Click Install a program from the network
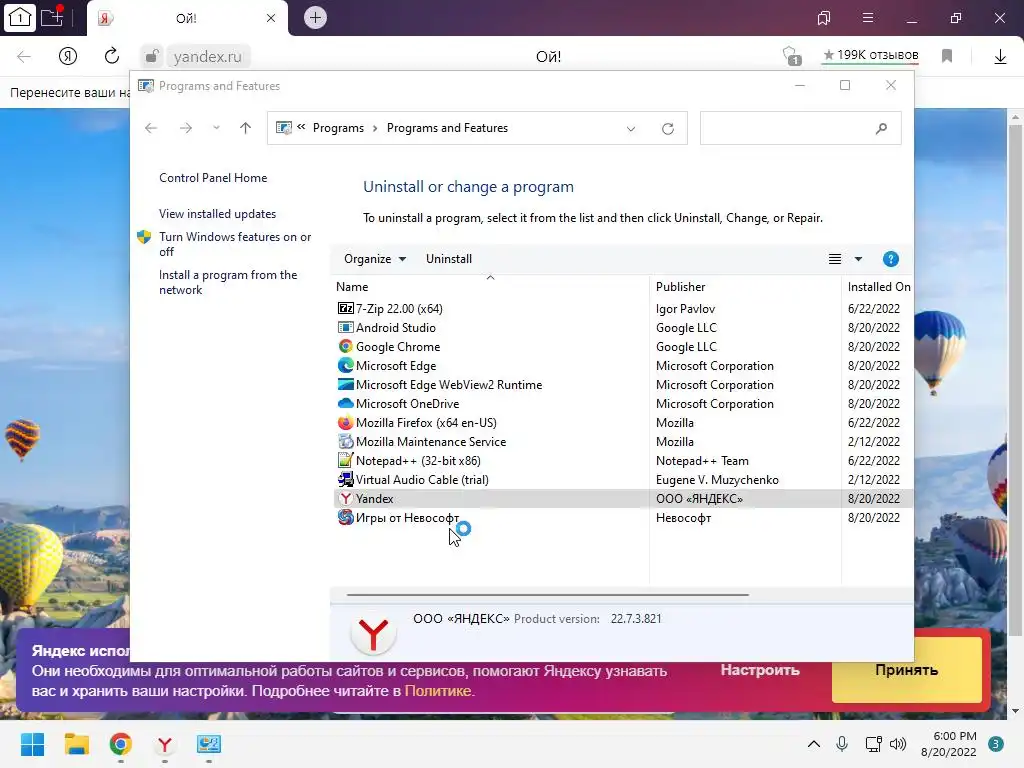Image resolution: width=1024 pixels, height=768 pixels. [x=228, y=282]
